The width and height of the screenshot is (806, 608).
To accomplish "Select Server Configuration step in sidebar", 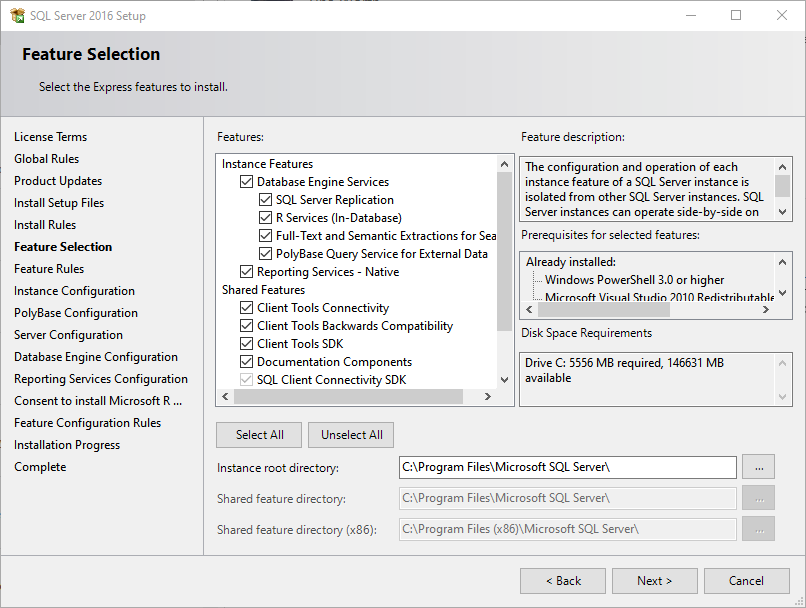I will (x=68, y=335).
